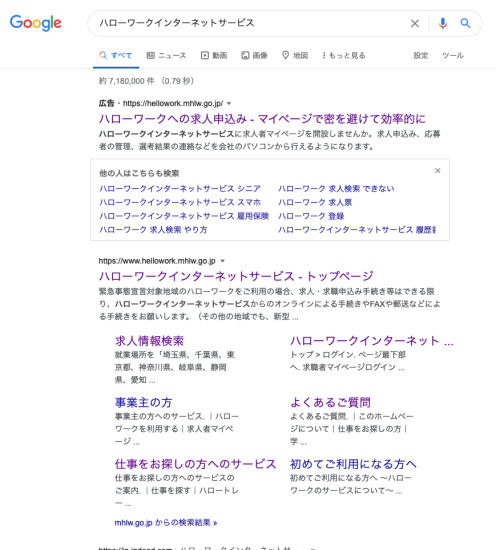This screenshot has height=550, width=496.
Task: Search ハローワークインターネットサービス 履歴書
Action: pyautogui.click(x=357, y=230)
